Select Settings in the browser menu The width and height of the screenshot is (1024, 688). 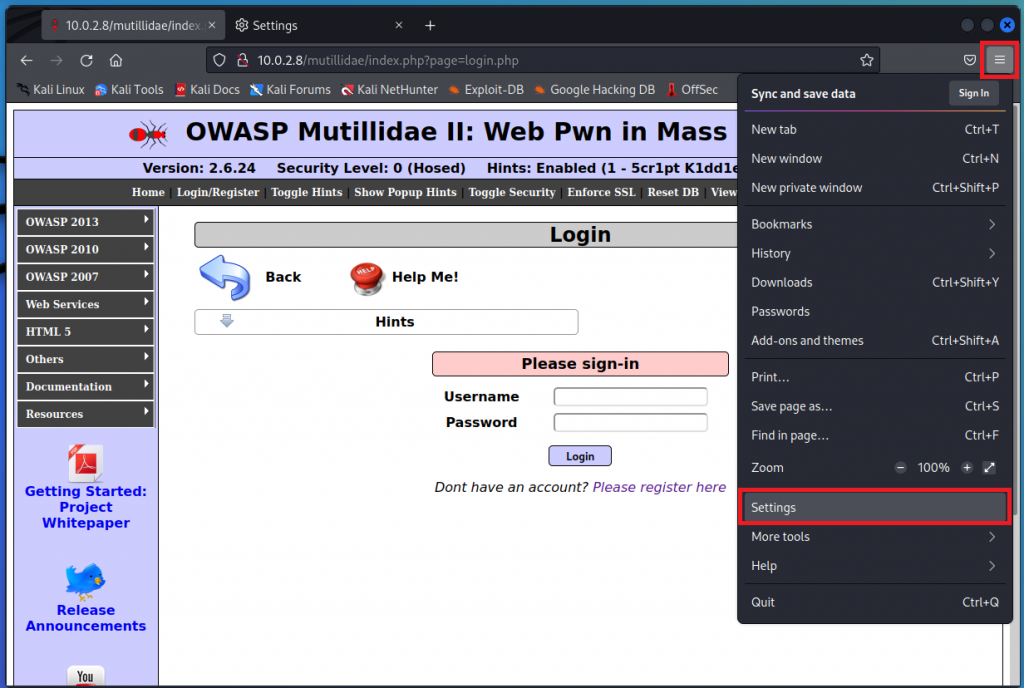point(874,507)
